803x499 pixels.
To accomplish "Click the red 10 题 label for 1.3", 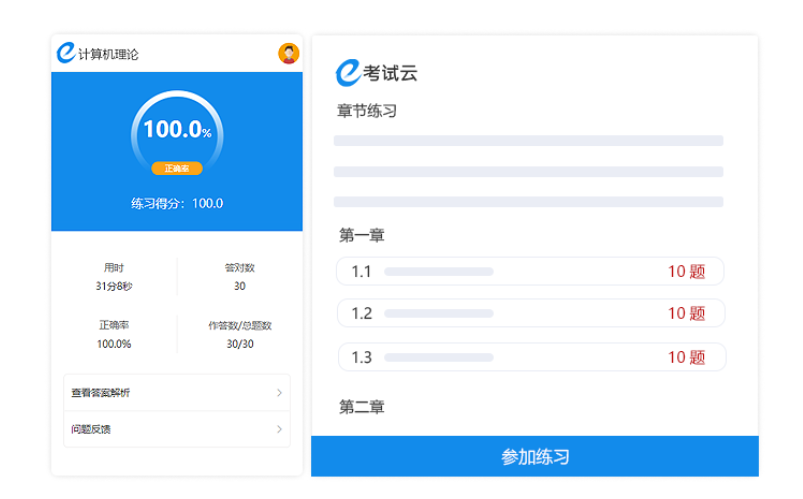I will pos(686,357).
